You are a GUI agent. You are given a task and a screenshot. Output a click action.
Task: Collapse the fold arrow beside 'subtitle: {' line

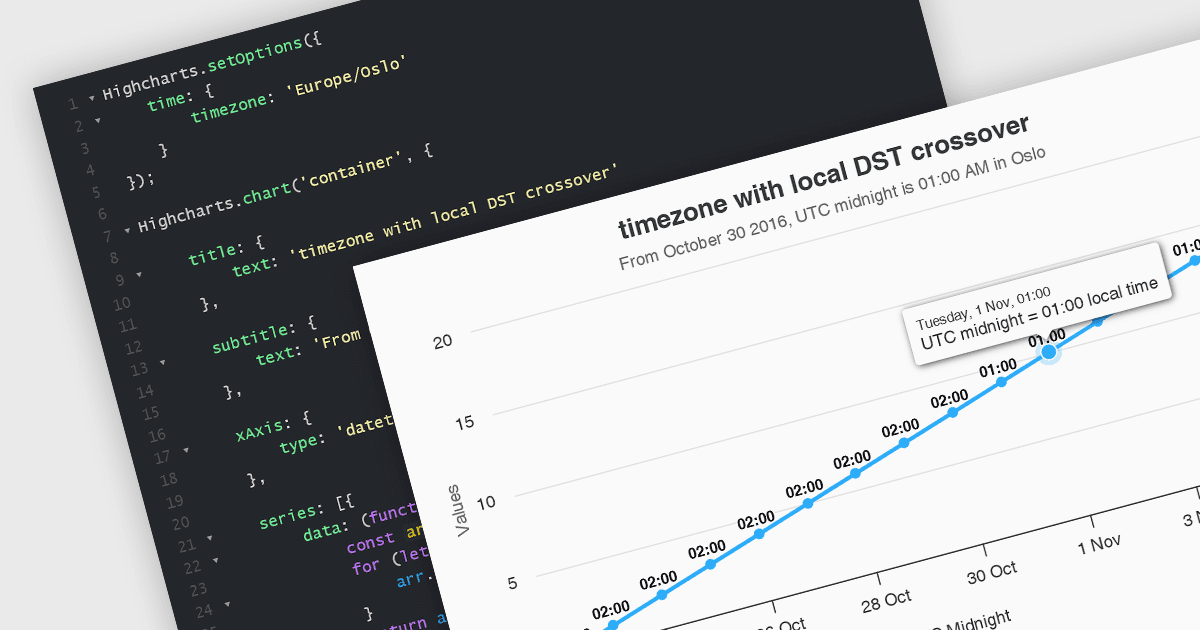tap(162, 365)
